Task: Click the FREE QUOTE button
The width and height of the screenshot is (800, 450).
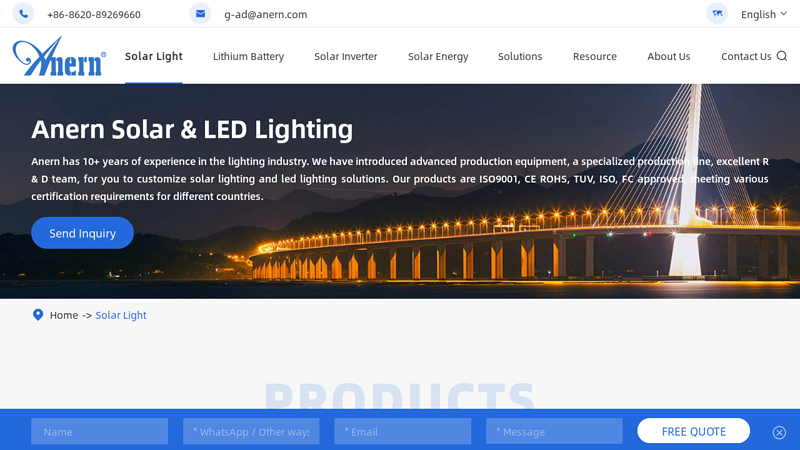Action: tap(693, 431)
